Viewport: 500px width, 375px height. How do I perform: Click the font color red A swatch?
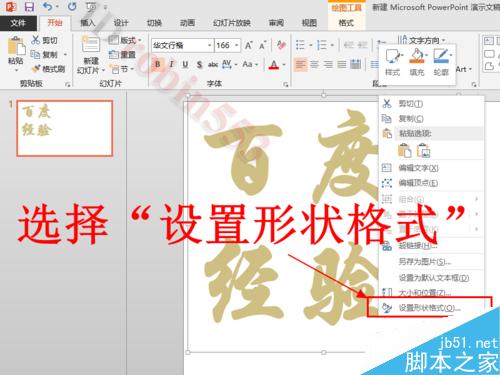click(274, 64)
